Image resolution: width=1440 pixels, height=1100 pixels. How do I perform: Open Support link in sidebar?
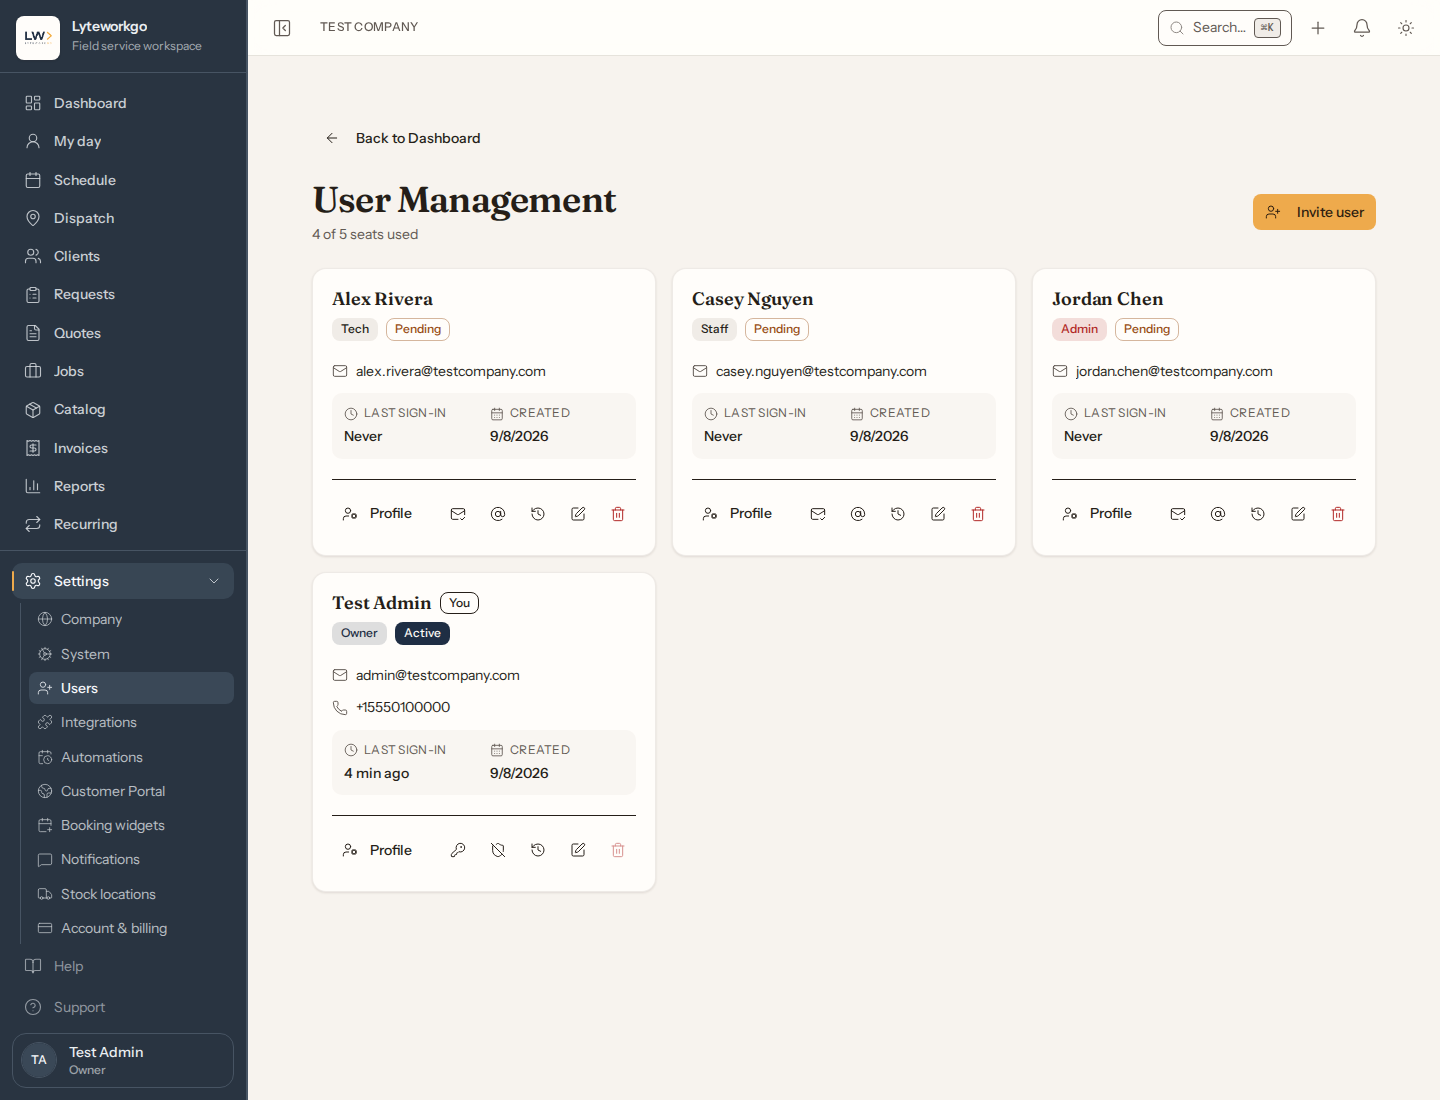point(123,1007)
